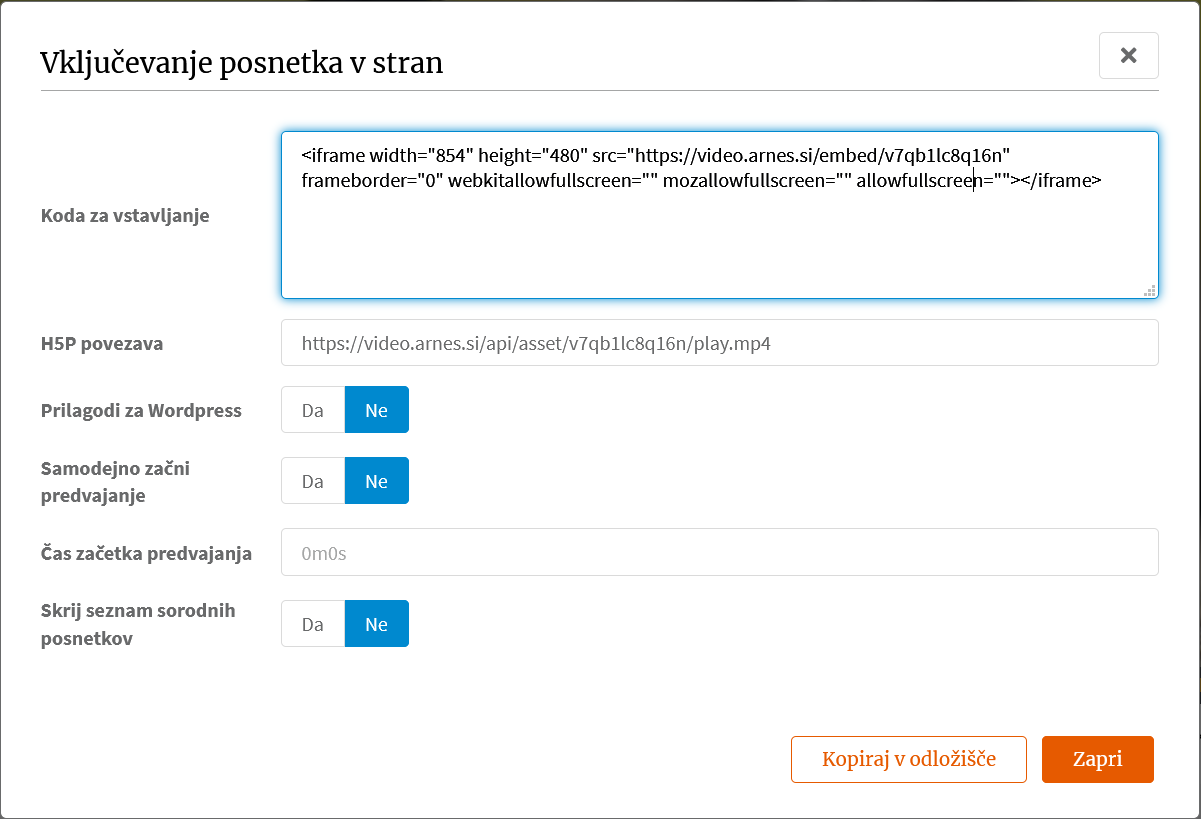Click the Zapri button

1098,759
